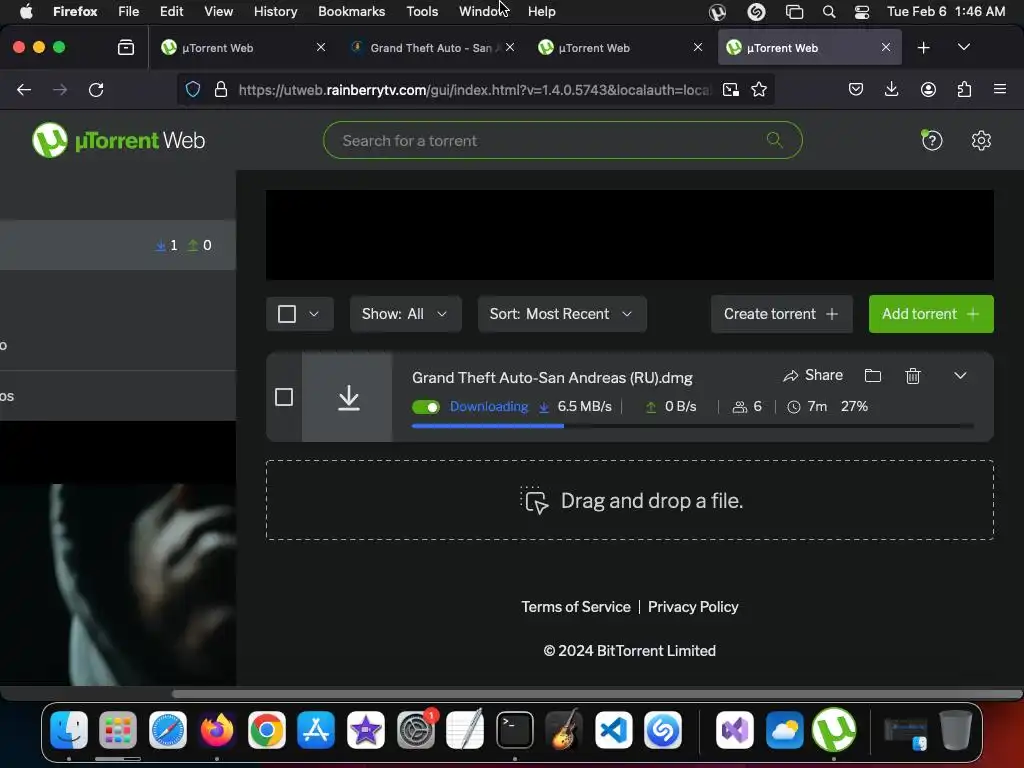Open the Sort: Most Recent dropdown
The width and height of the screenshot is (1024, 768).
coord(562,314)
